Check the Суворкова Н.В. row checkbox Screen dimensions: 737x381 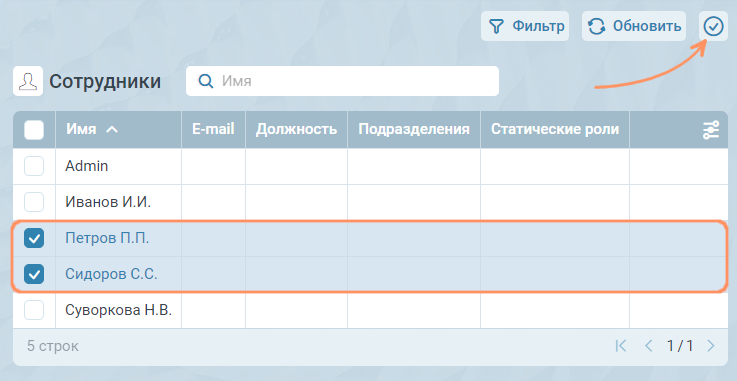(x=34, y=310)
